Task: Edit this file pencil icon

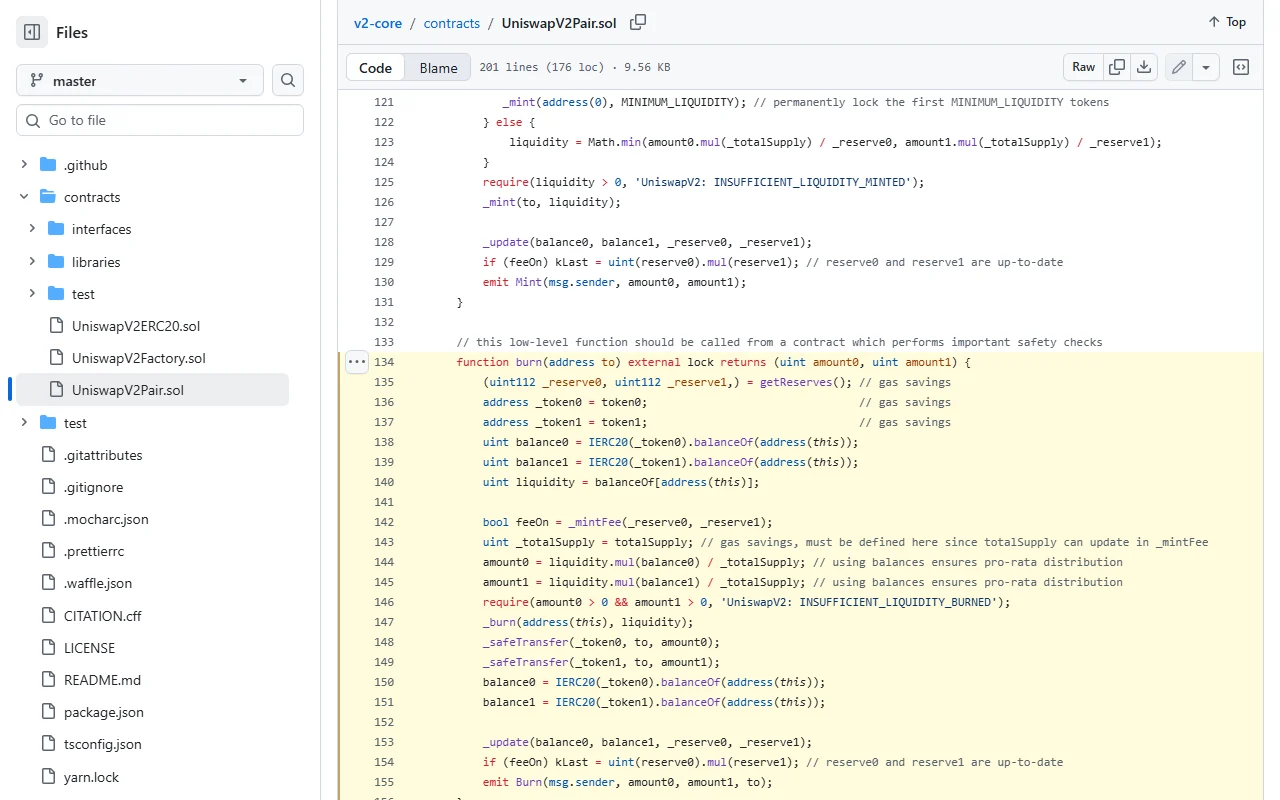Action: tap(1179, 67)
